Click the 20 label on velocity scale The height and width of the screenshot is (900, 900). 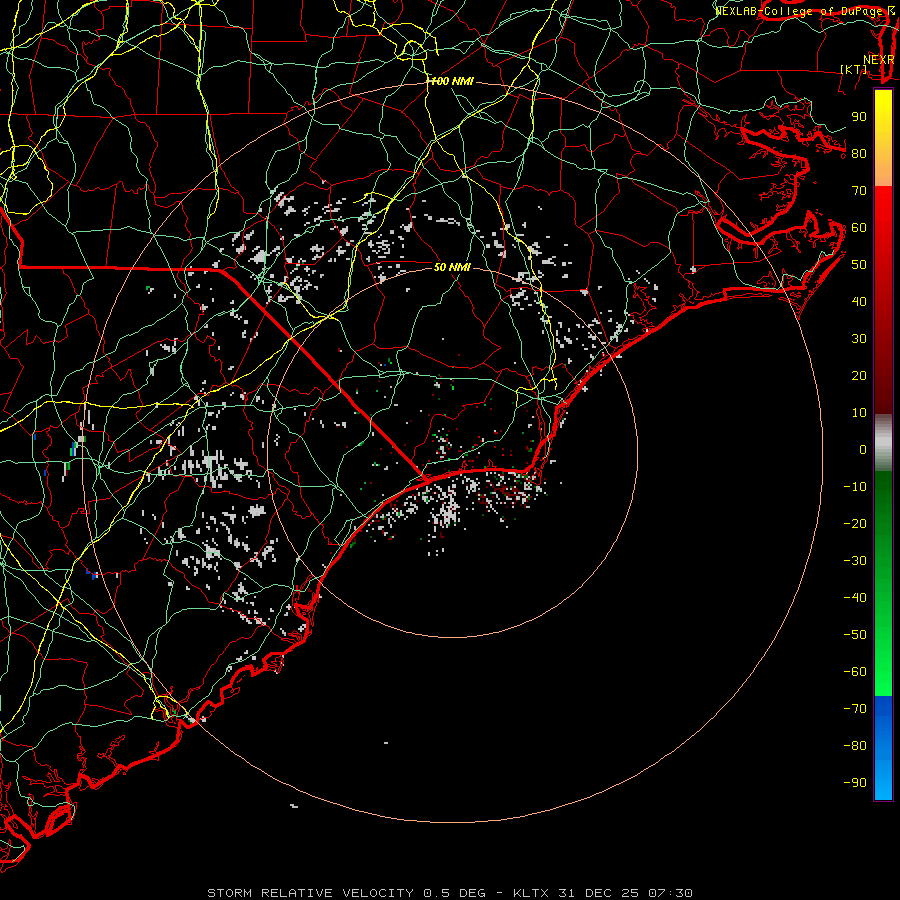pyautogui.click(x=859, y=376)
